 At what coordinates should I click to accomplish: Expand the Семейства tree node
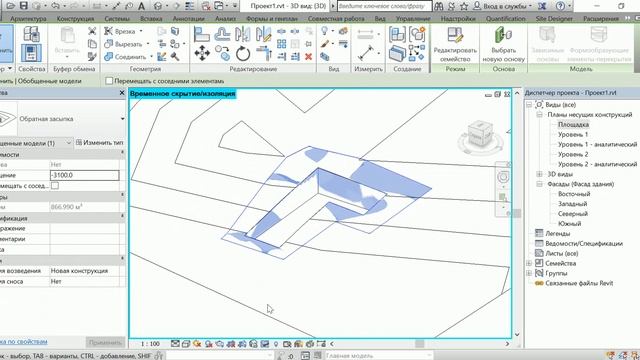click(x=529, y=263)
